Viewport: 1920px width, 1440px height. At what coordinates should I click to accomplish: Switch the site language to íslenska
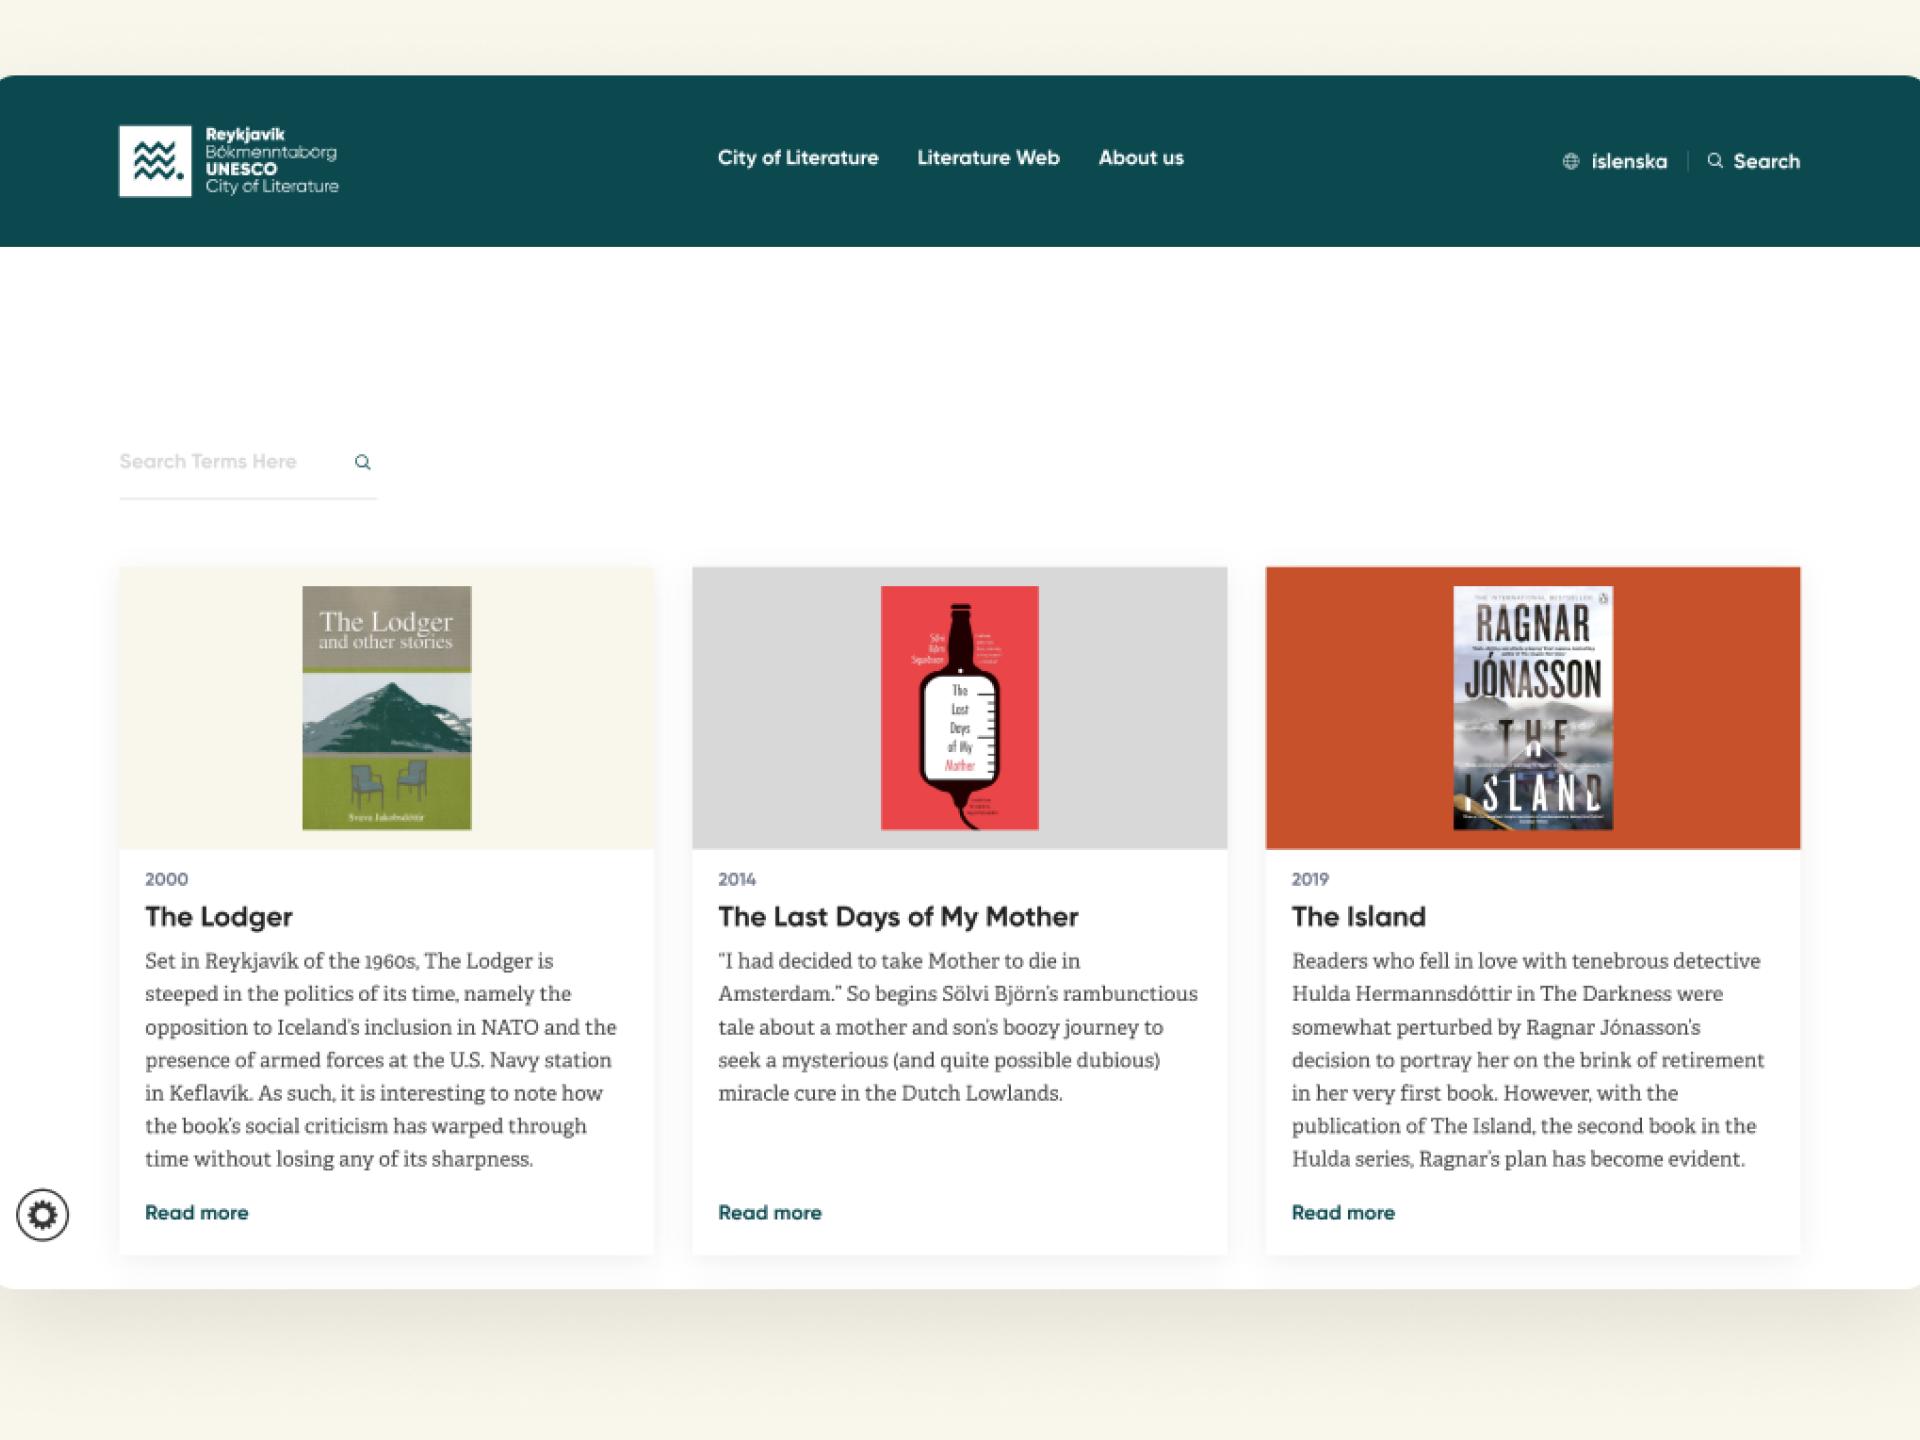[1629, 161]
